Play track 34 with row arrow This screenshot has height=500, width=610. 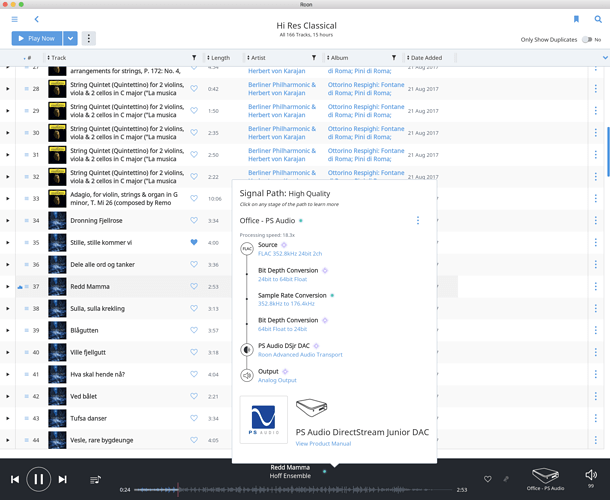7,221
